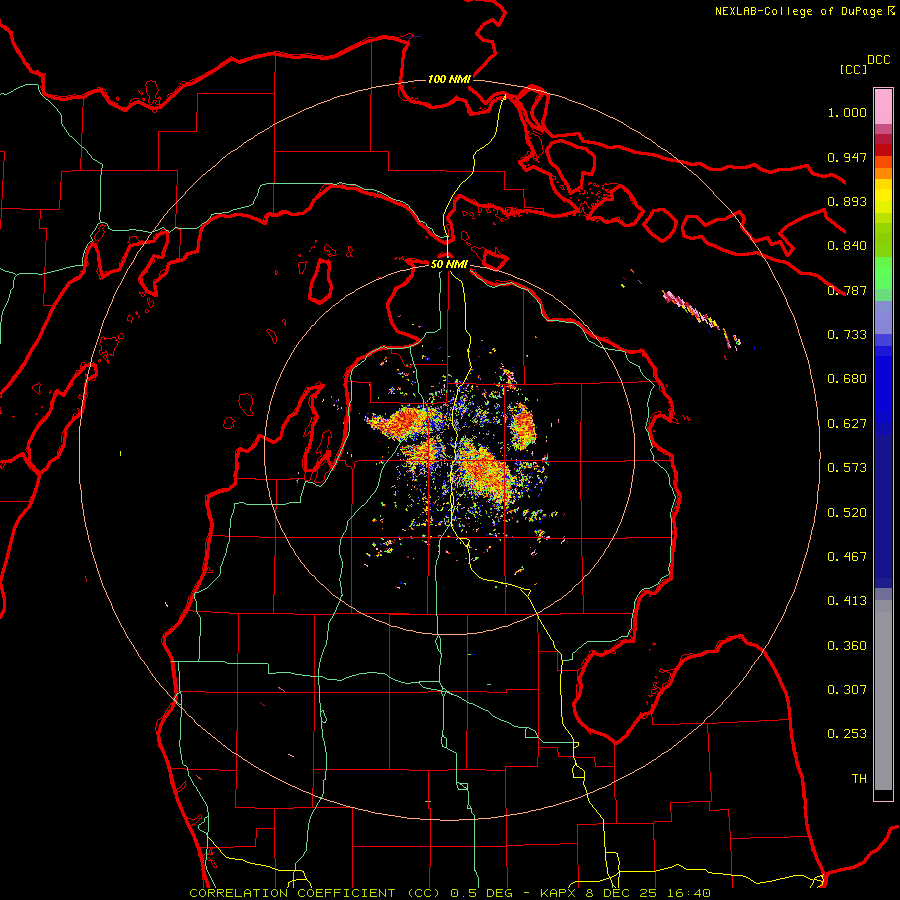The image size is (900, 900).
Task: Click the 1.000 value on the color scale
Action: pyautogui.click(x=847, y=112)
